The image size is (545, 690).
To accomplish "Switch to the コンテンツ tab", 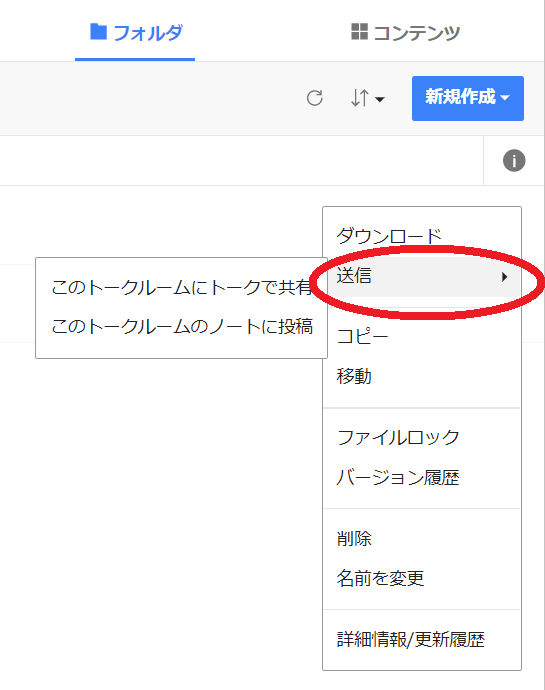I will (405, 33).
